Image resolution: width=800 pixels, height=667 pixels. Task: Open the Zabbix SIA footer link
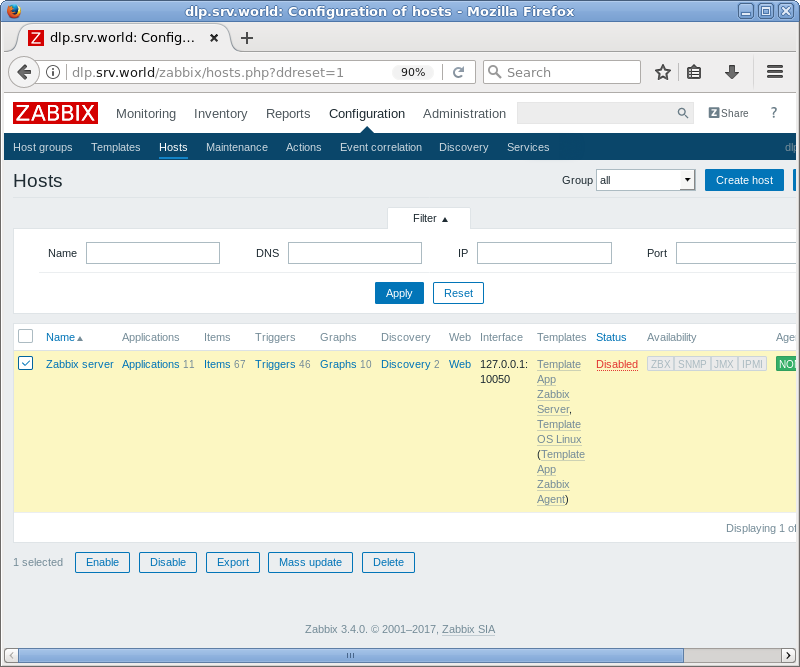click(x=468, y=629)
